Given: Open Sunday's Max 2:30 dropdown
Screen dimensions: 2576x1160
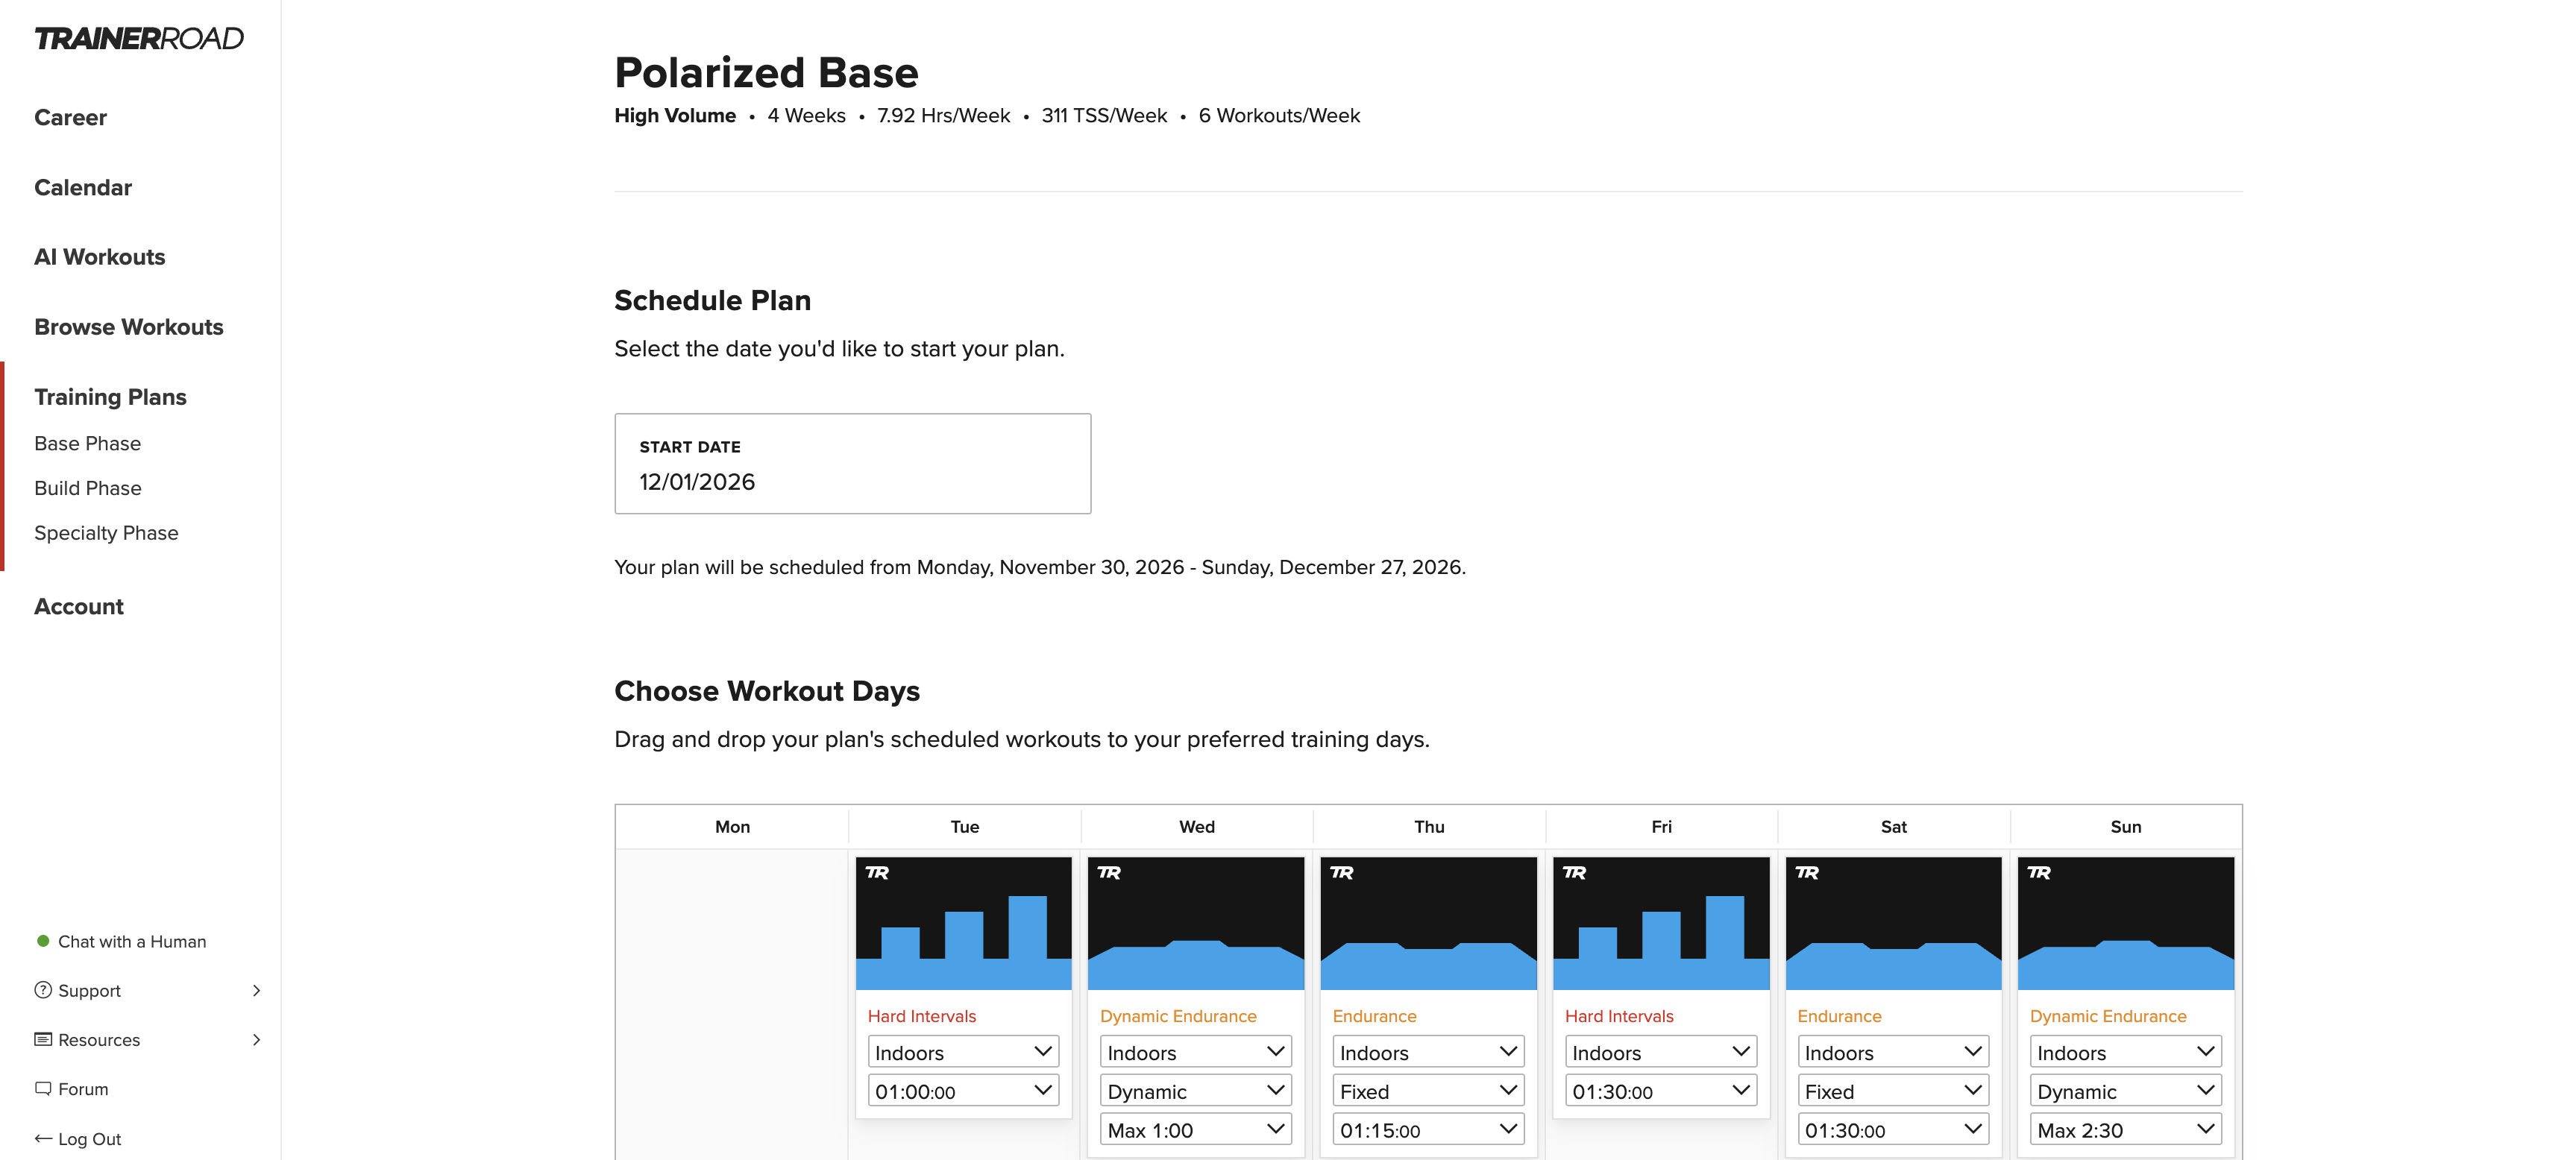Looking at the screenshot, I should (2126, 1130).
